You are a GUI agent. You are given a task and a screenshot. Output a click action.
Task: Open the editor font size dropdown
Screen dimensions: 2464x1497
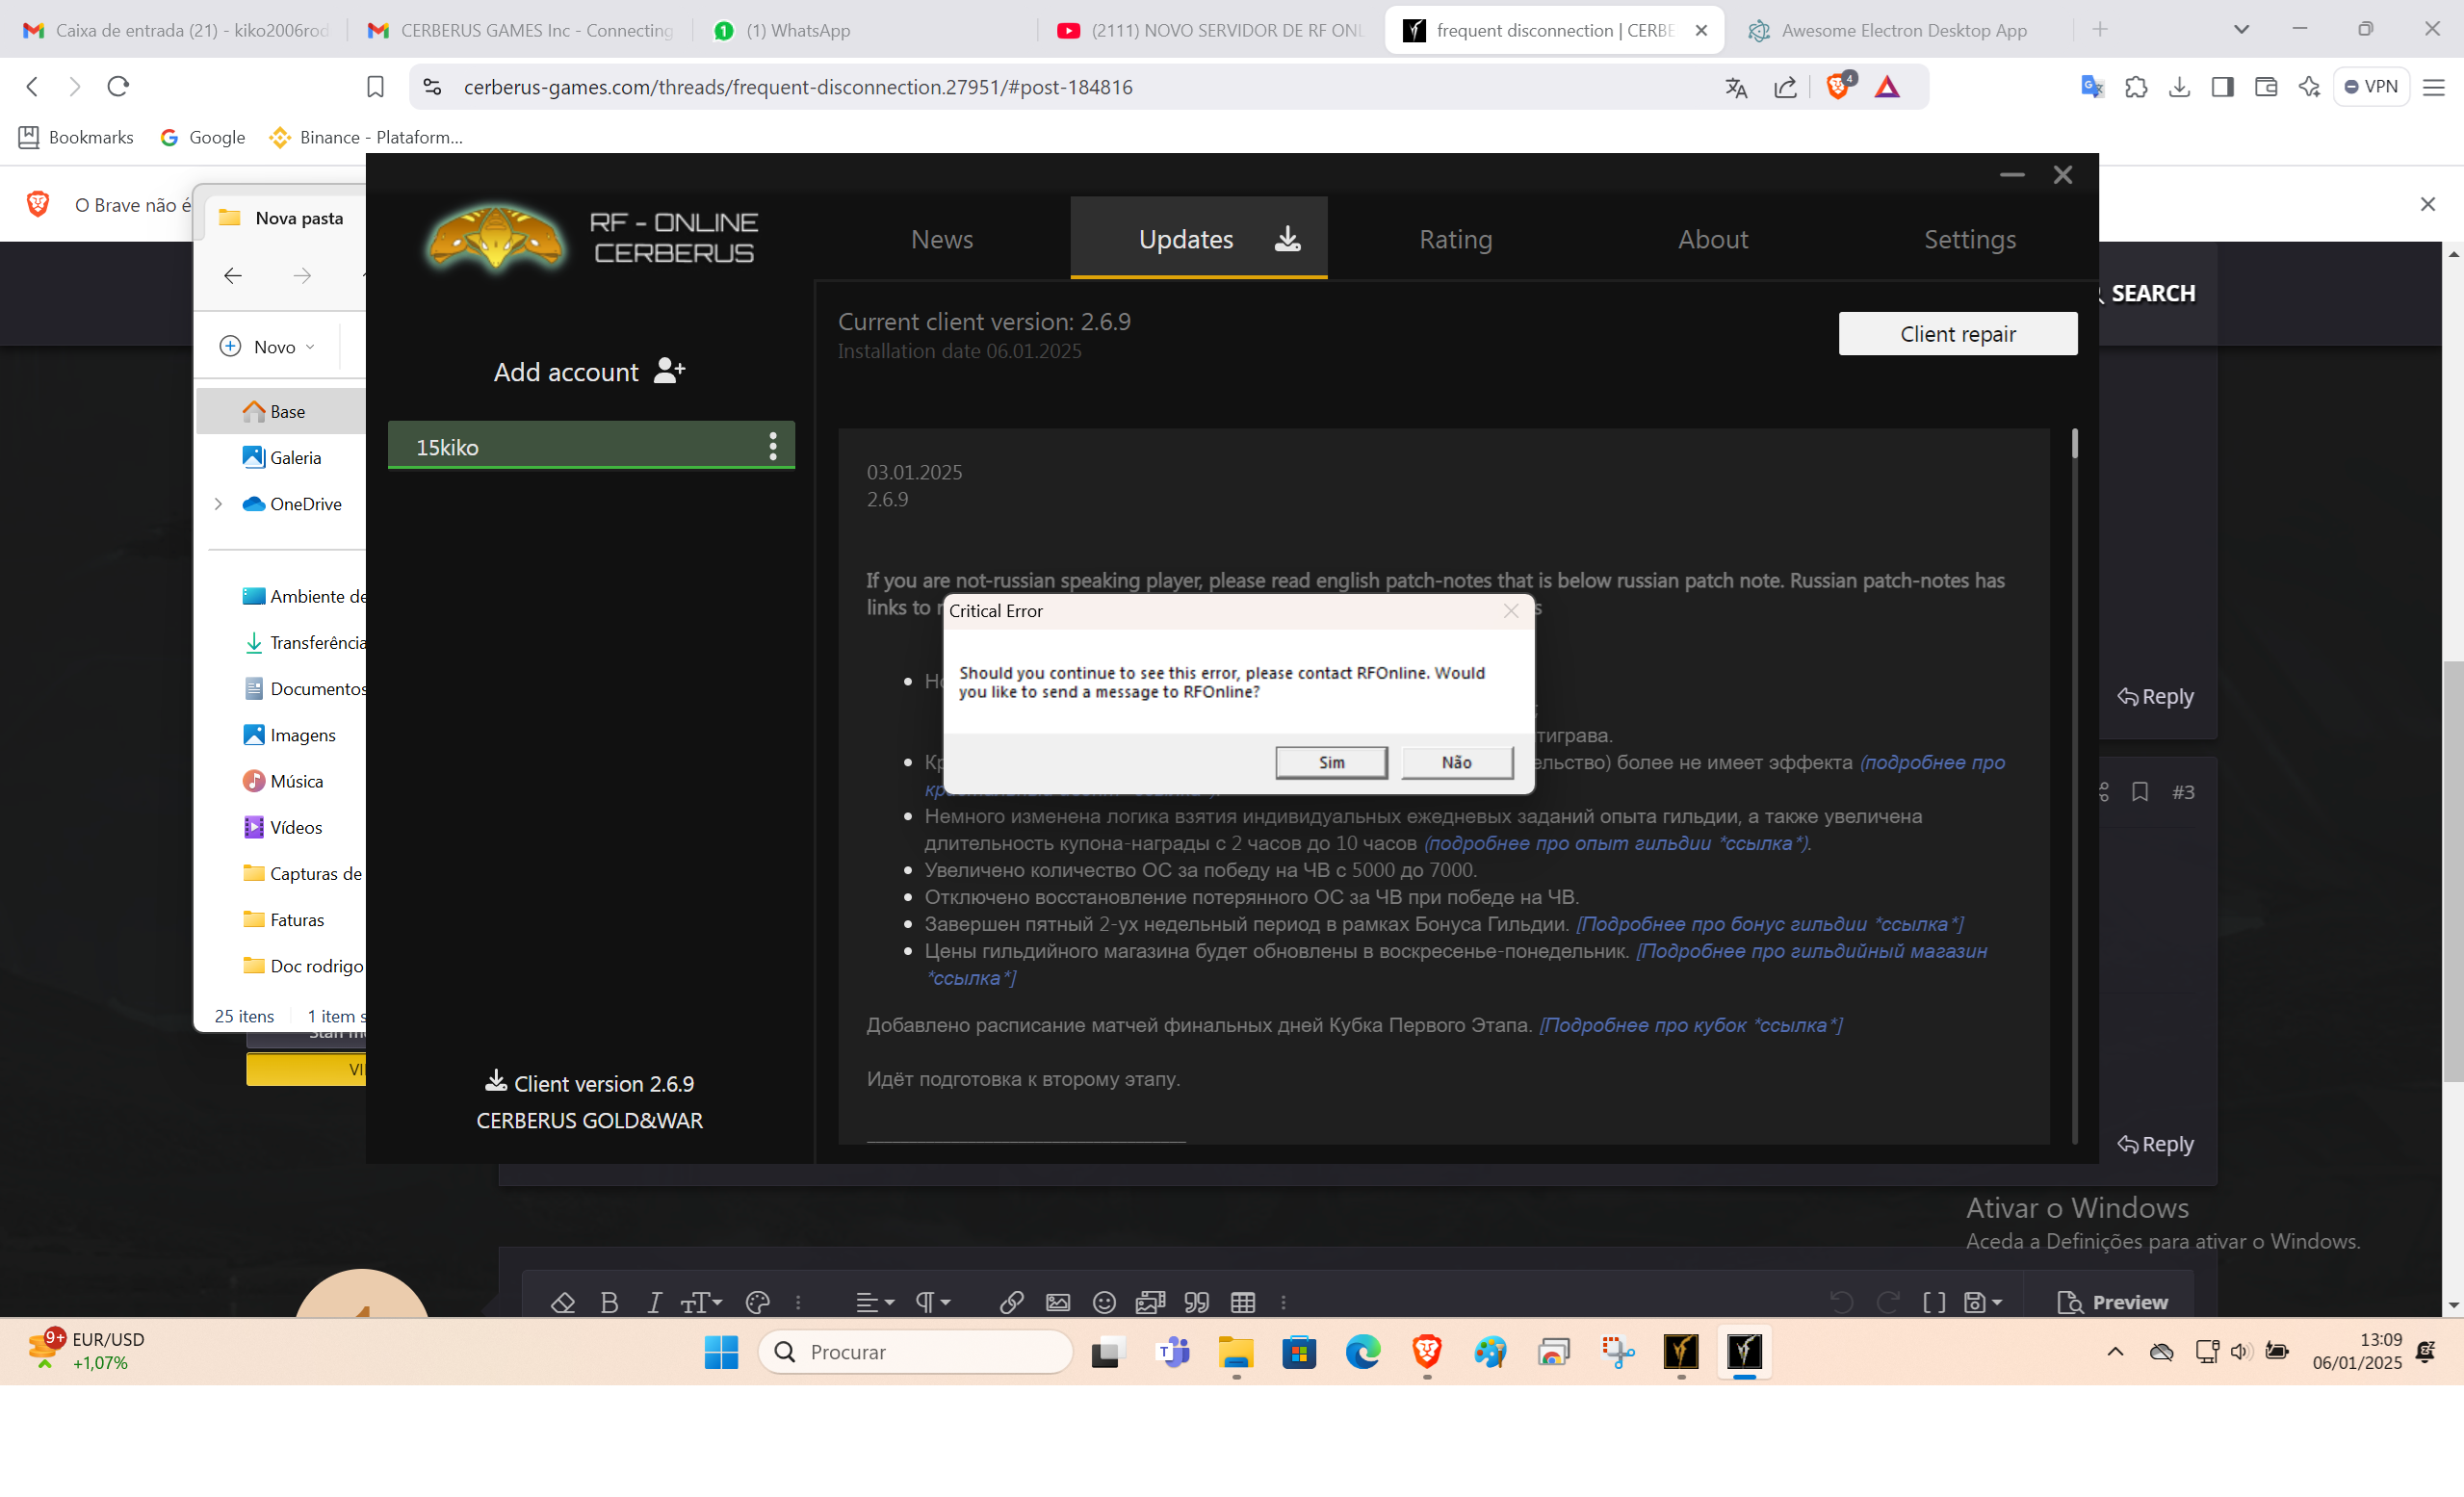[x=701, y=1302]
